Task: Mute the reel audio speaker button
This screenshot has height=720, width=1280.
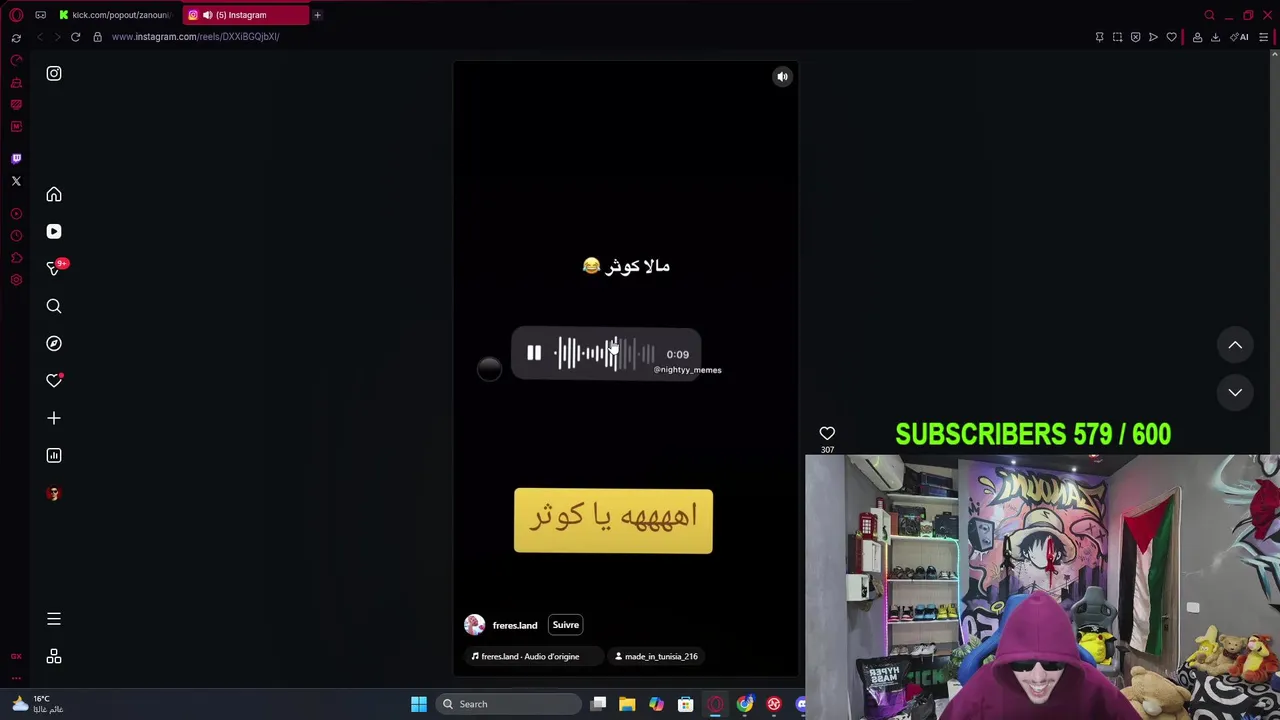Action: click(x=783, y=76)
